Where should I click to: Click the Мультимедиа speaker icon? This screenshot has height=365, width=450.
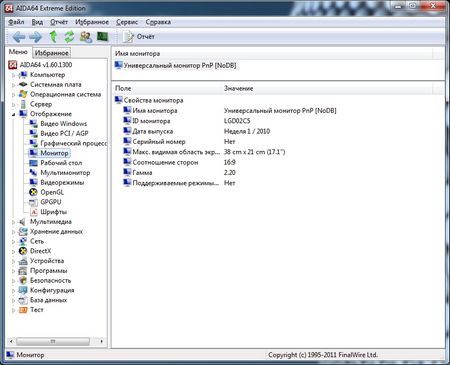[23, 222]
